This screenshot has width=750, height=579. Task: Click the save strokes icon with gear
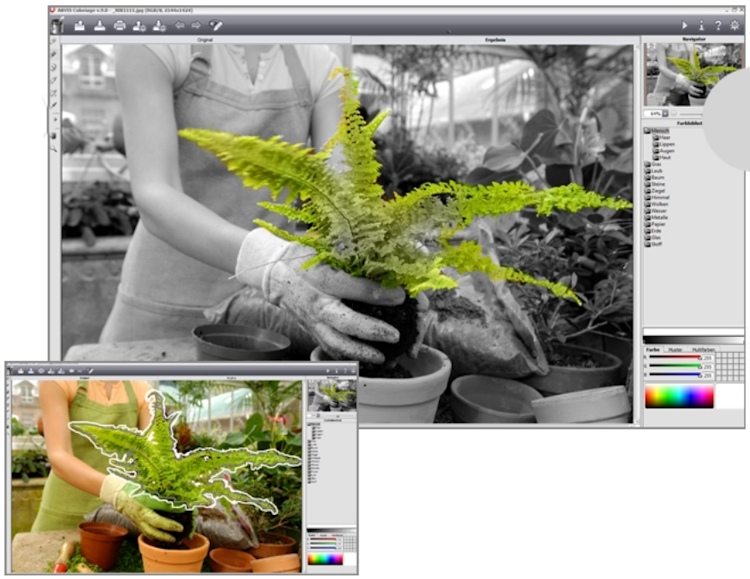pos(159,26)
